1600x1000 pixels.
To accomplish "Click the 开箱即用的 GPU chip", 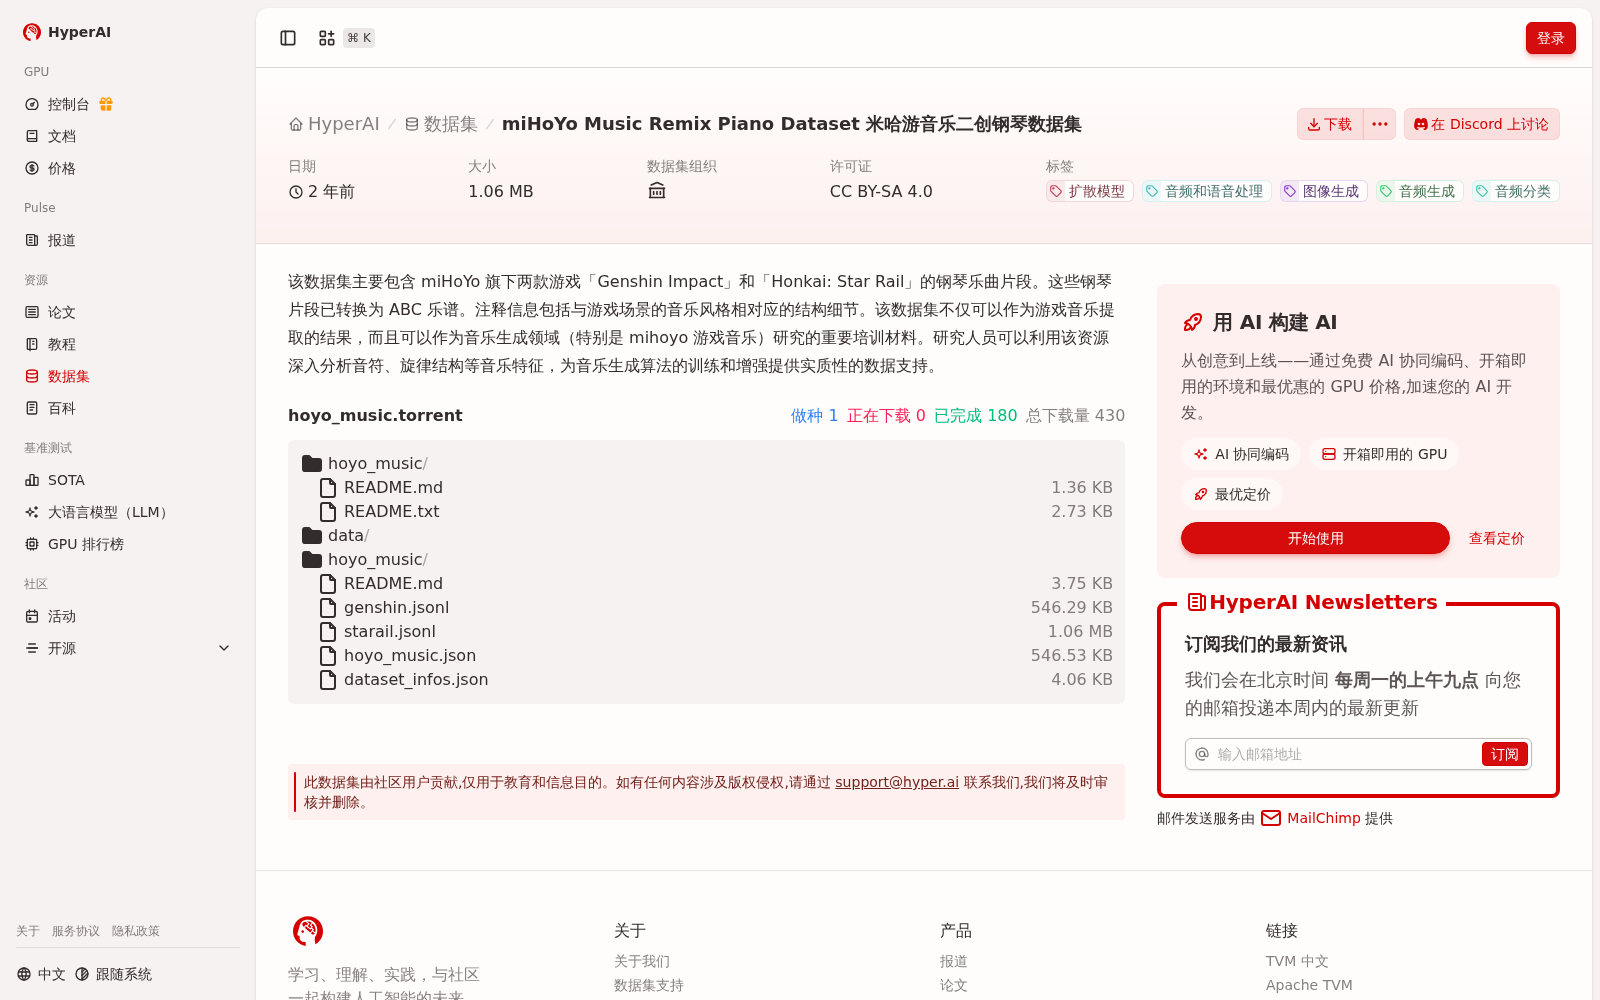I will [1384, 454].
